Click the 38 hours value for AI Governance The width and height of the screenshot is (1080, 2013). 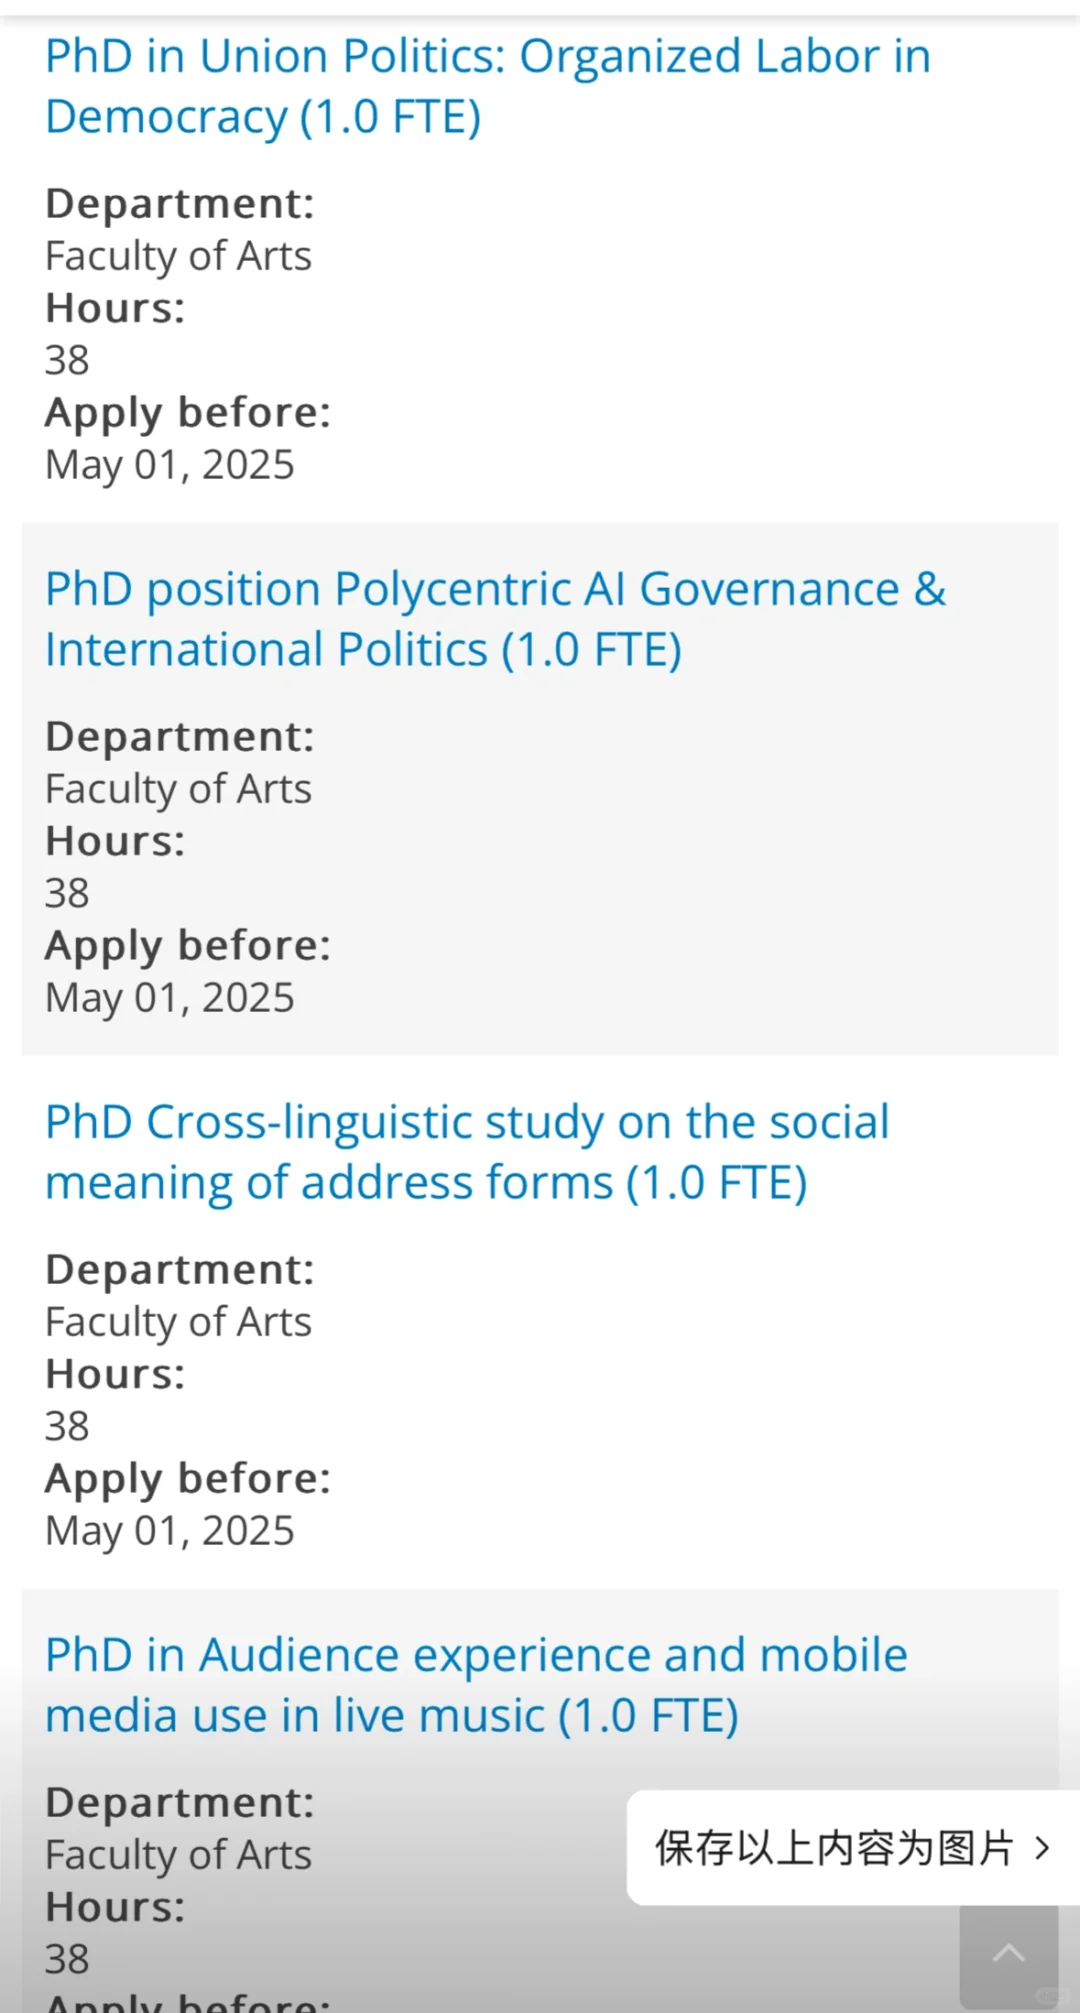point(67,894)
